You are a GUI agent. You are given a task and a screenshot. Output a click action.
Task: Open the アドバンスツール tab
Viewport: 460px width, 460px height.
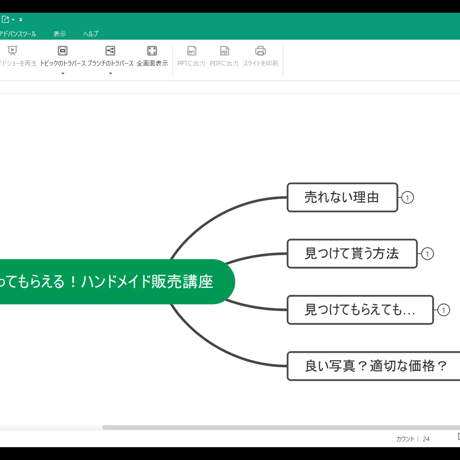tap(18, 34)
